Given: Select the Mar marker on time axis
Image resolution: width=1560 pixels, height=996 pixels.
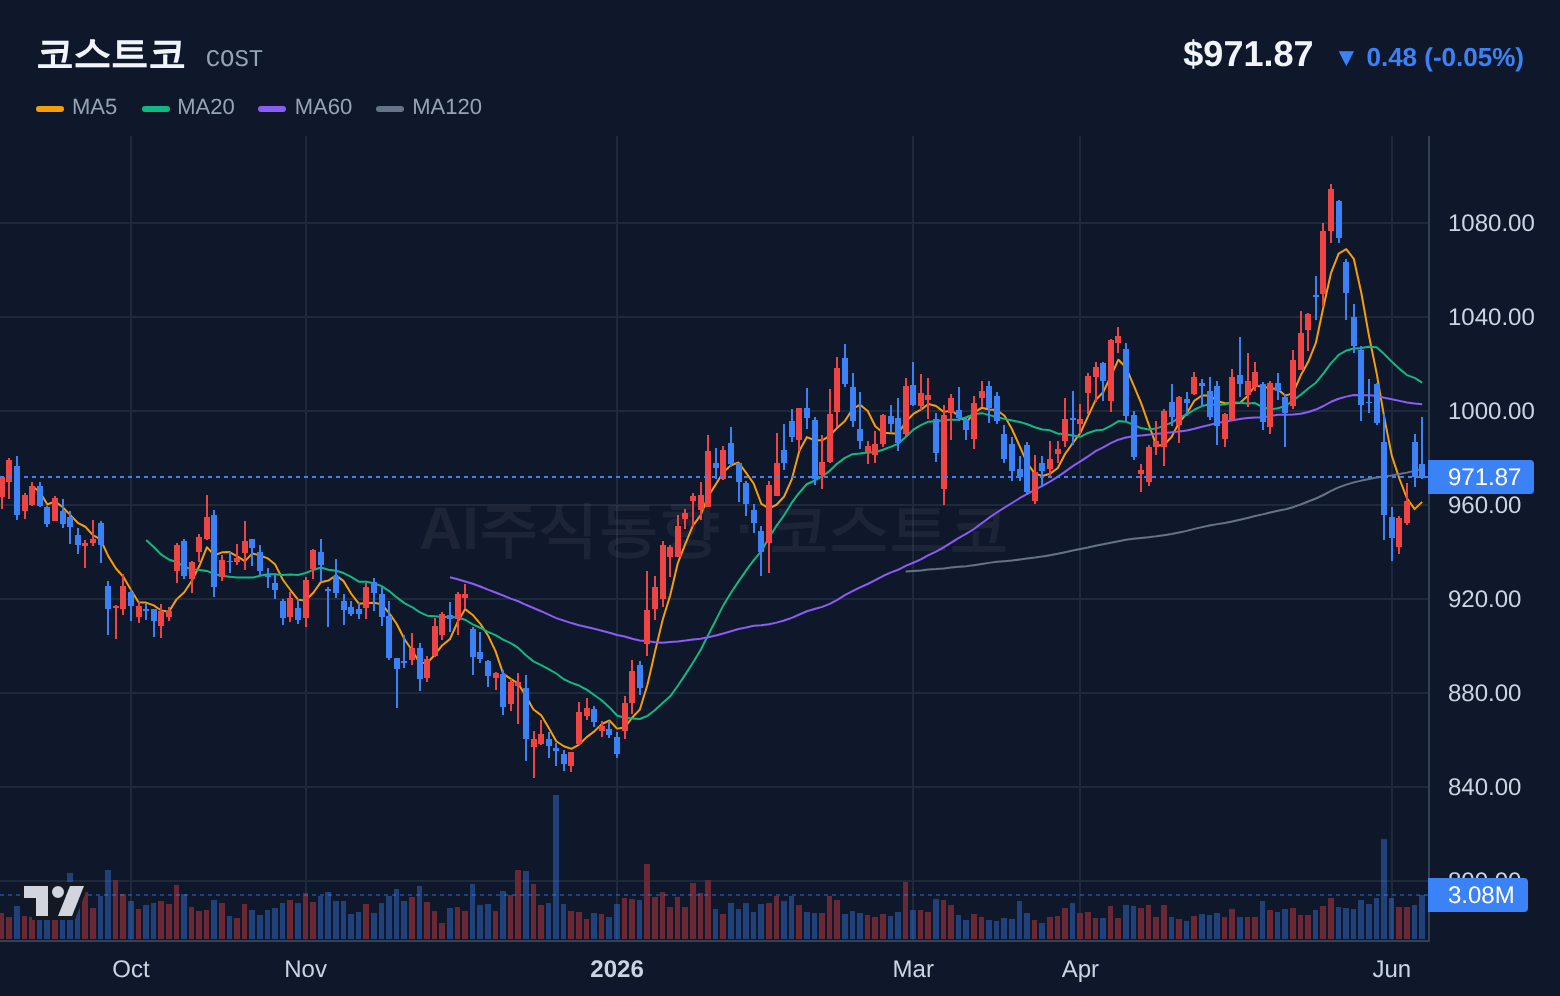Looking at the screenshot, I should click(x=913, y=969).
